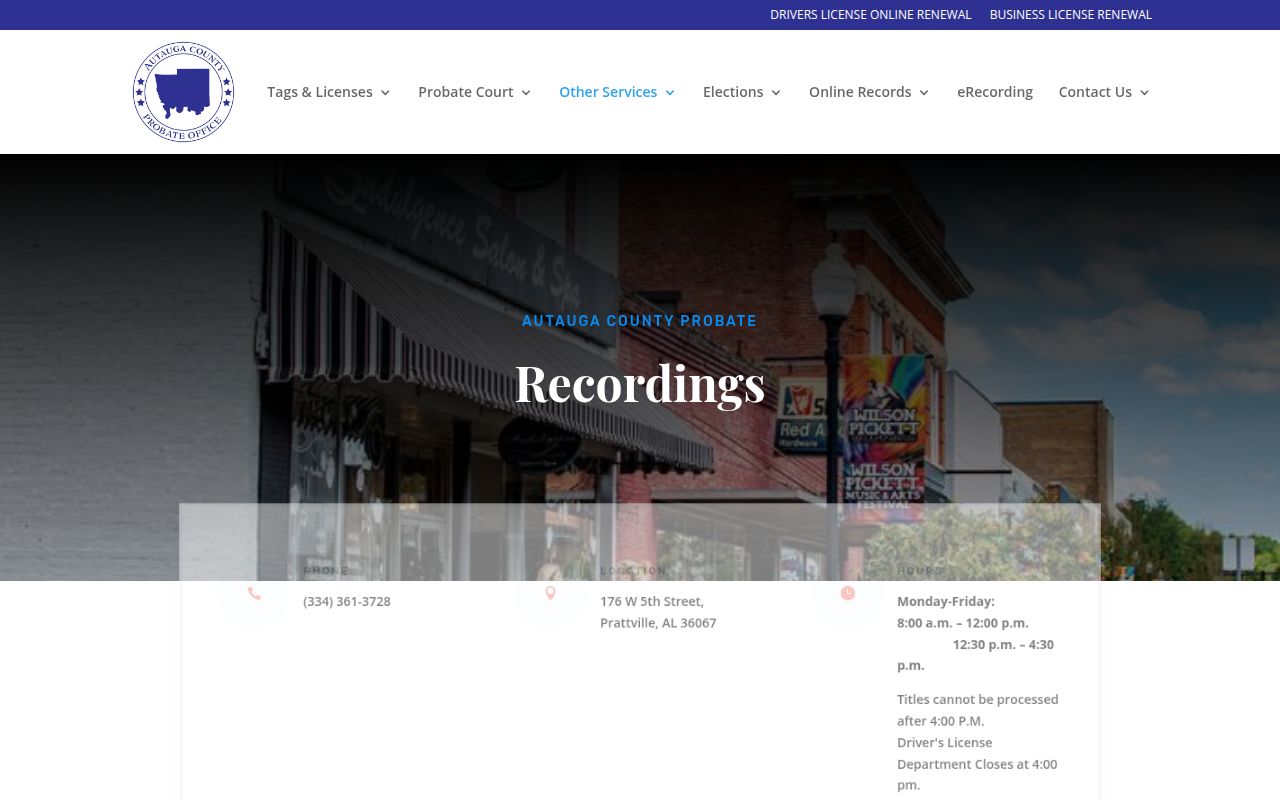Screen dimensions: 1280x800
Task: Open the Probate Court menu
Action: click(466, 92)
